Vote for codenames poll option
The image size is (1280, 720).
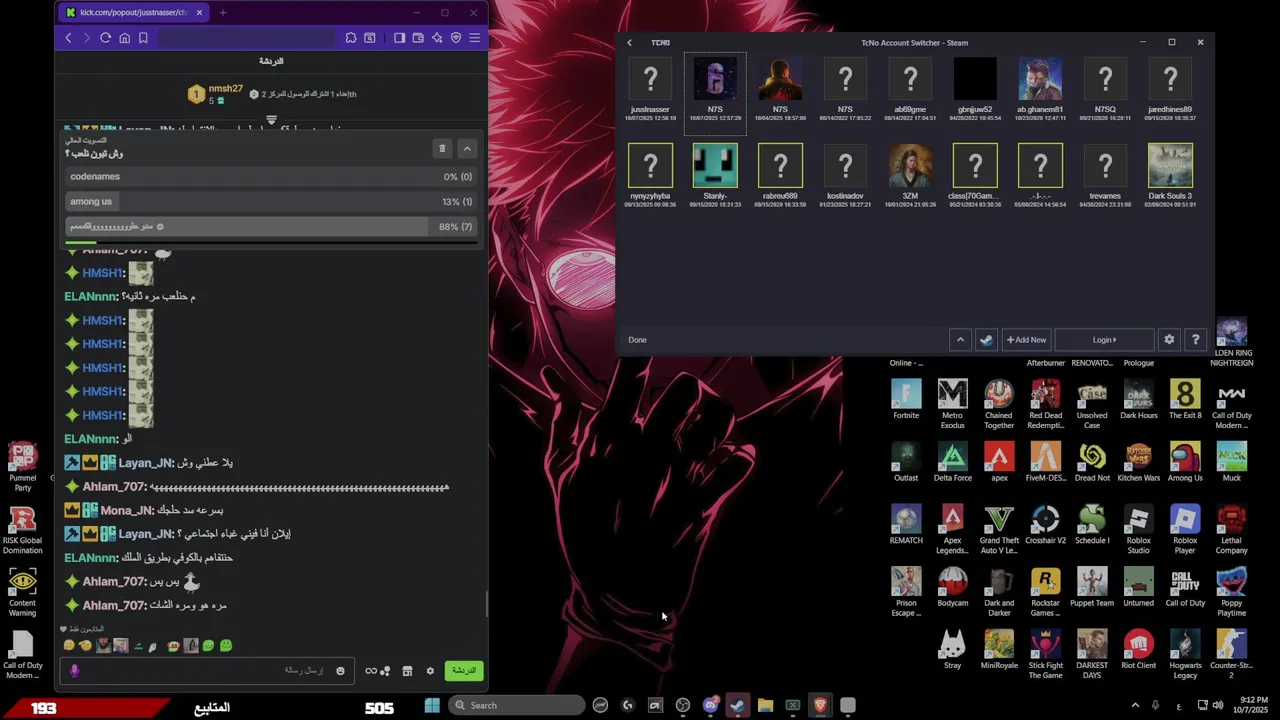pyautogui.click(x=270, y=177)
